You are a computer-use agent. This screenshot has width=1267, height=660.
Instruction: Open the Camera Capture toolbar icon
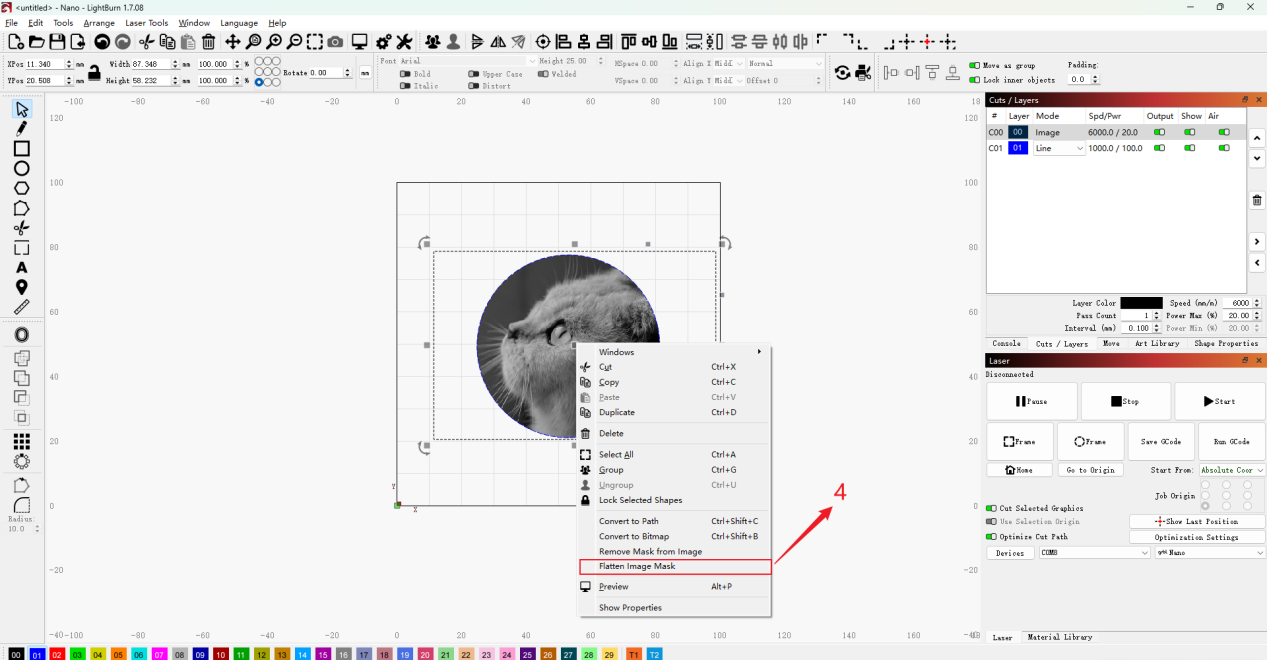coord(335,42)
